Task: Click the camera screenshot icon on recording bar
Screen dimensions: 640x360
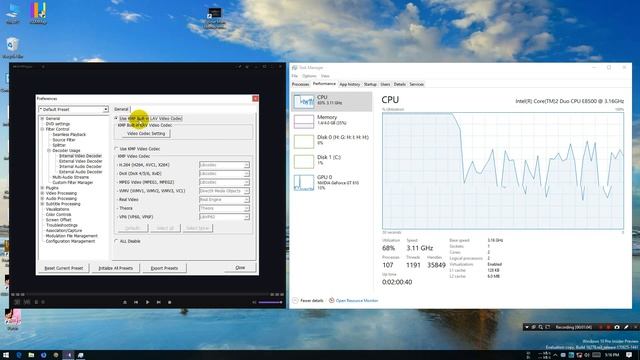Action: coord(617,327)
